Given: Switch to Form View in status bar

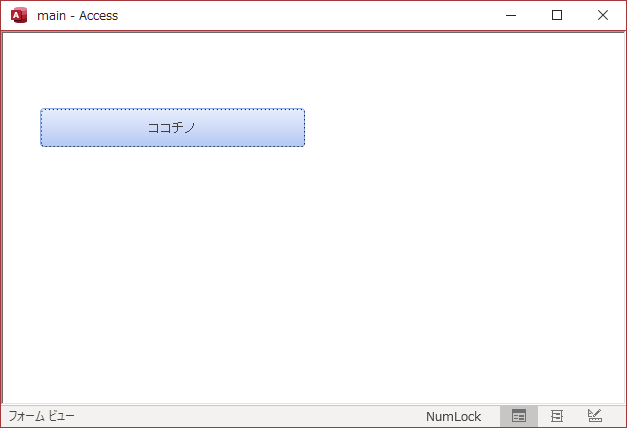Looking at the screenshot, I should [x=519, y=416].
